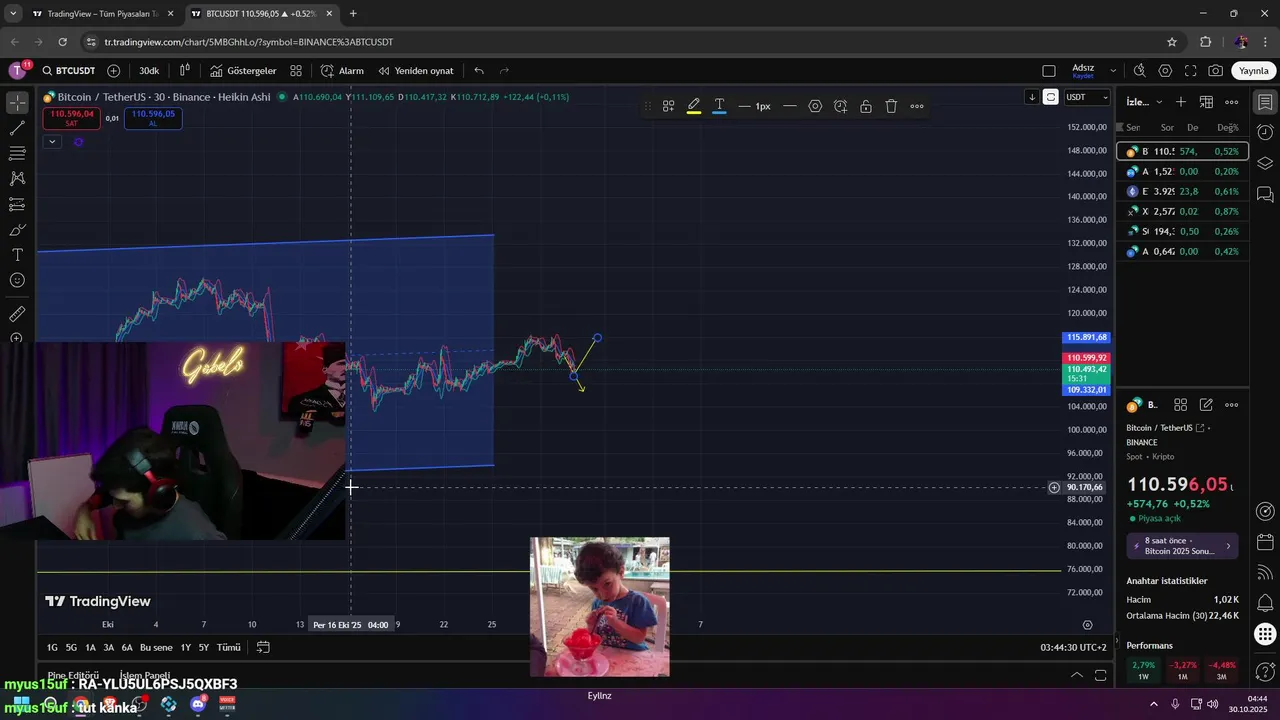The width and height of the screenshot is (1280, 720).
Task: Select the trend line drawing tool
Action: pos(17,128)
